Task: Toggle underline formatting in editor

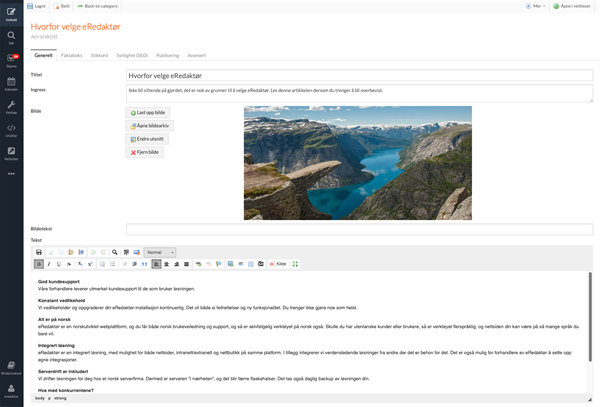Action: tap(59, 264)
